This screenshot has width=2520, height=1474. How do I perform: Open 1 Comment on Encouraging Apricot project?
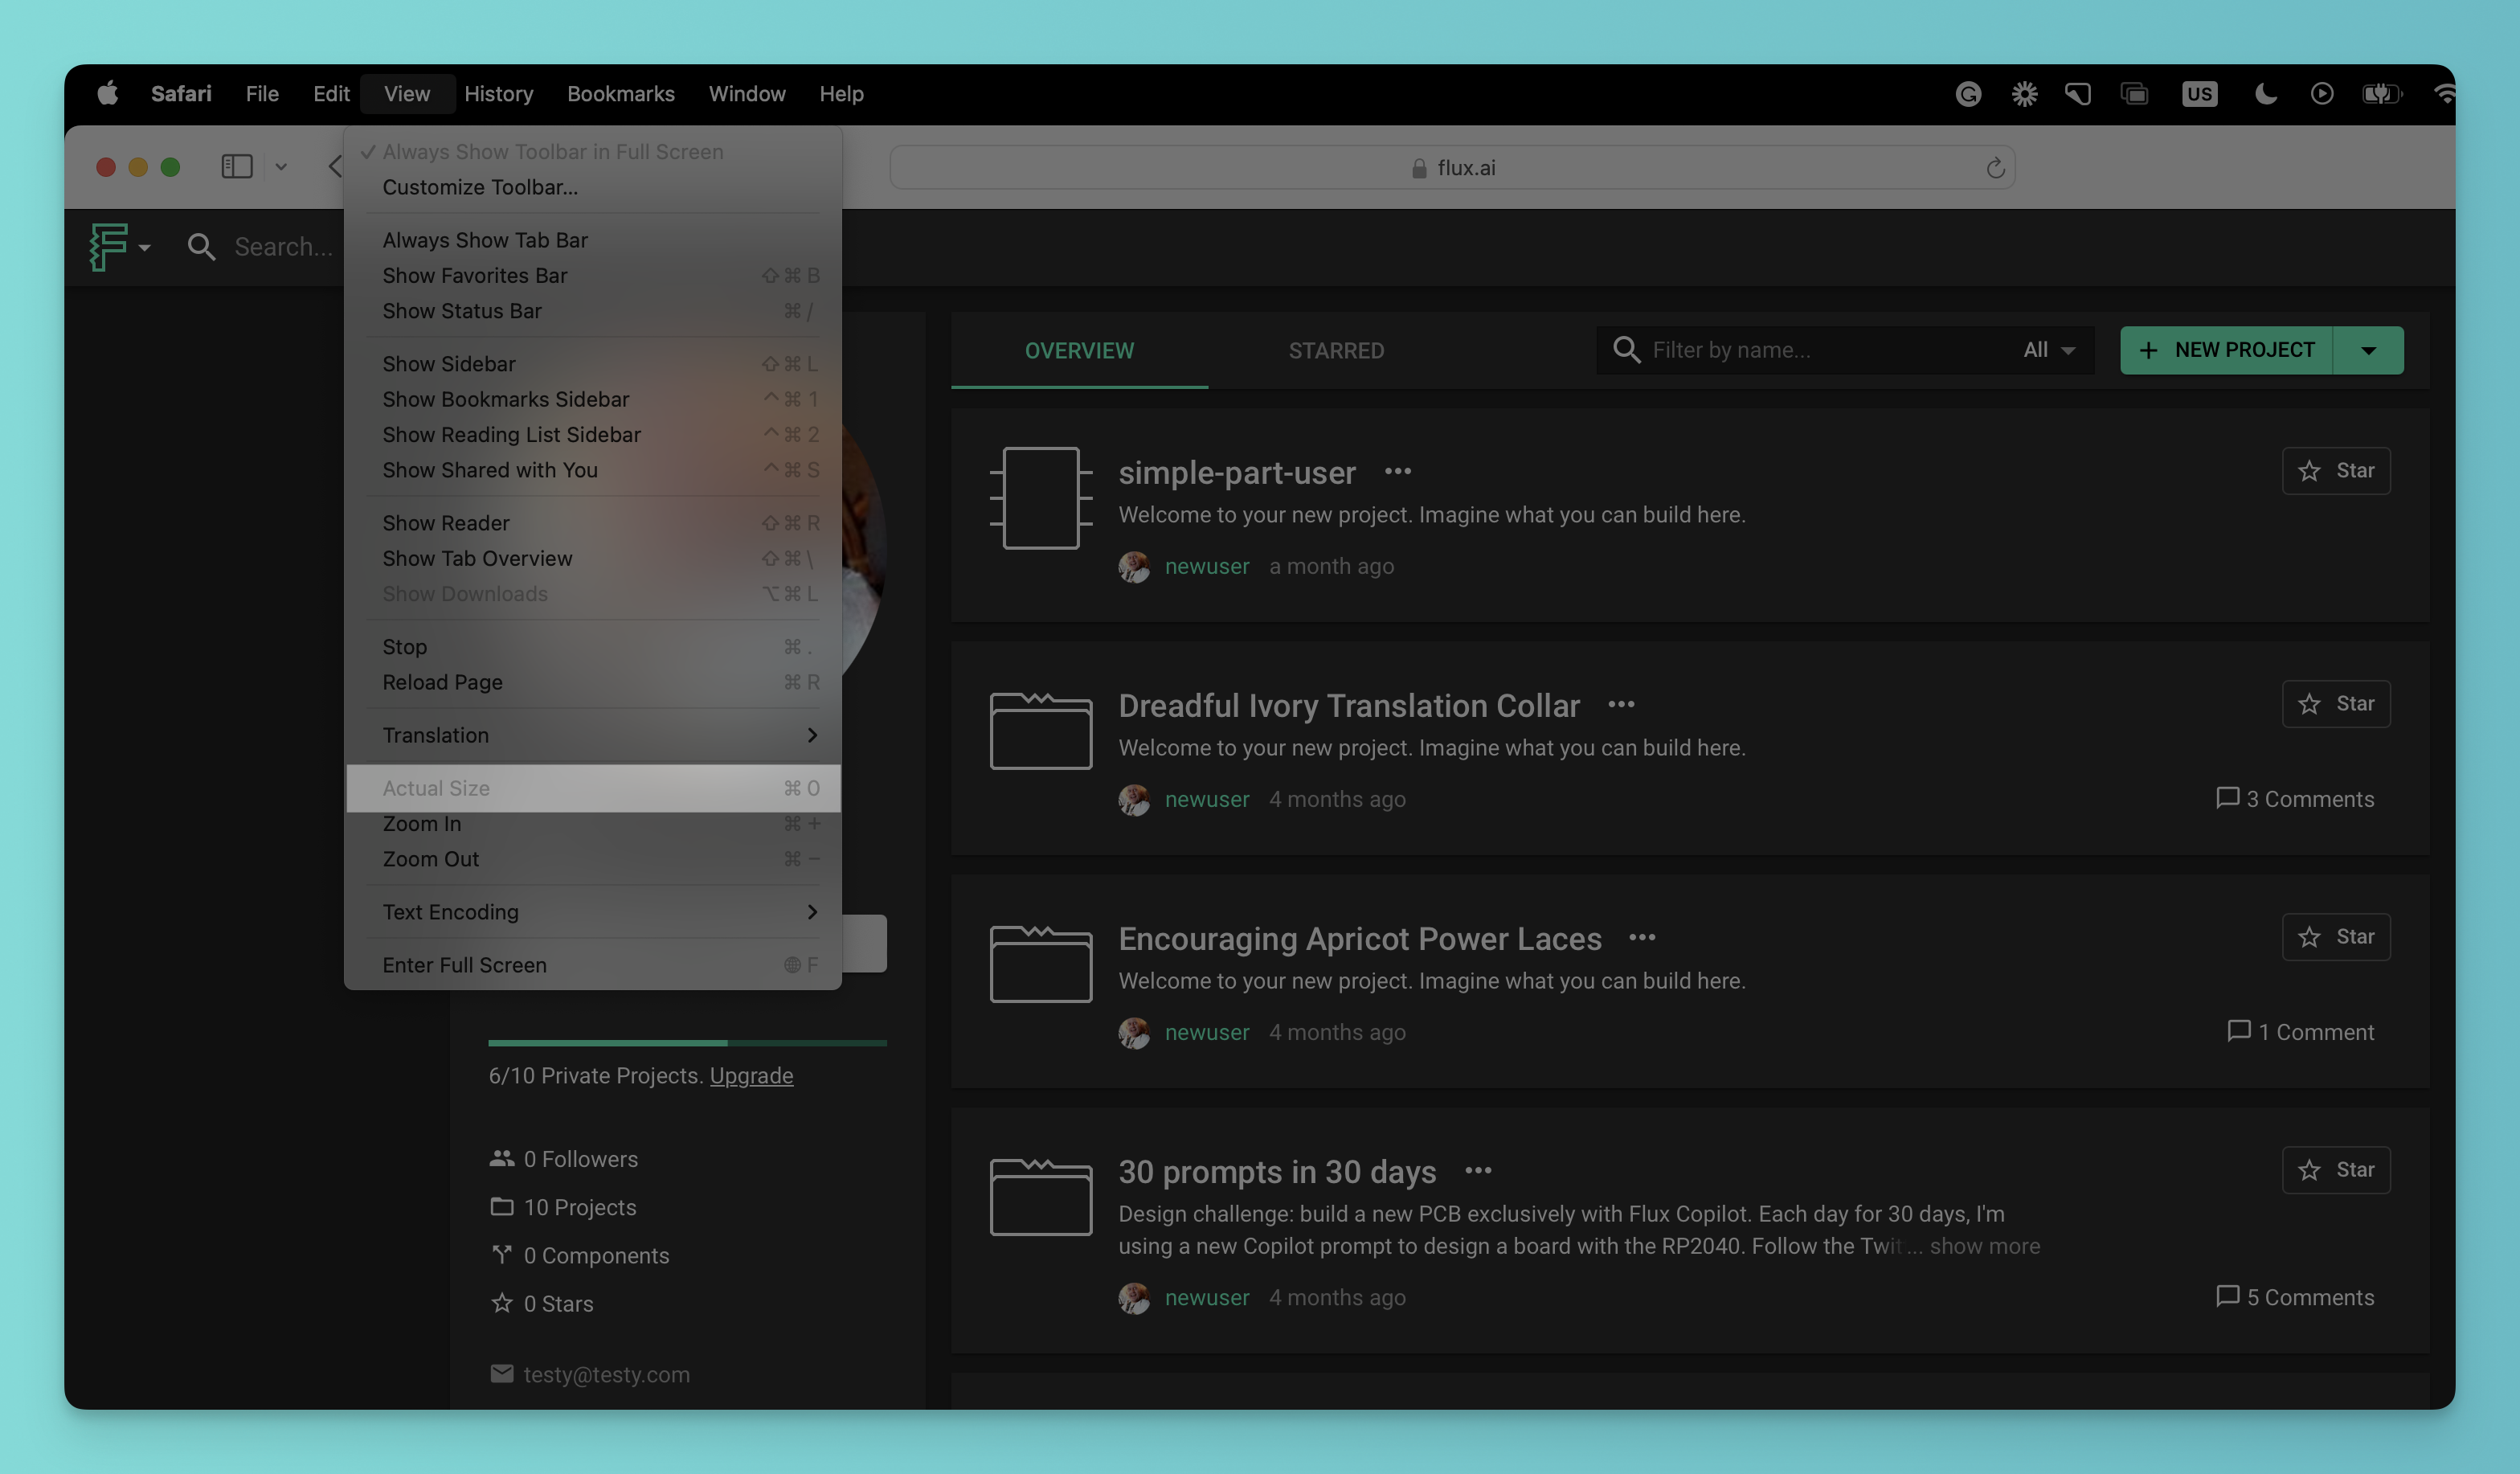2300,1031
